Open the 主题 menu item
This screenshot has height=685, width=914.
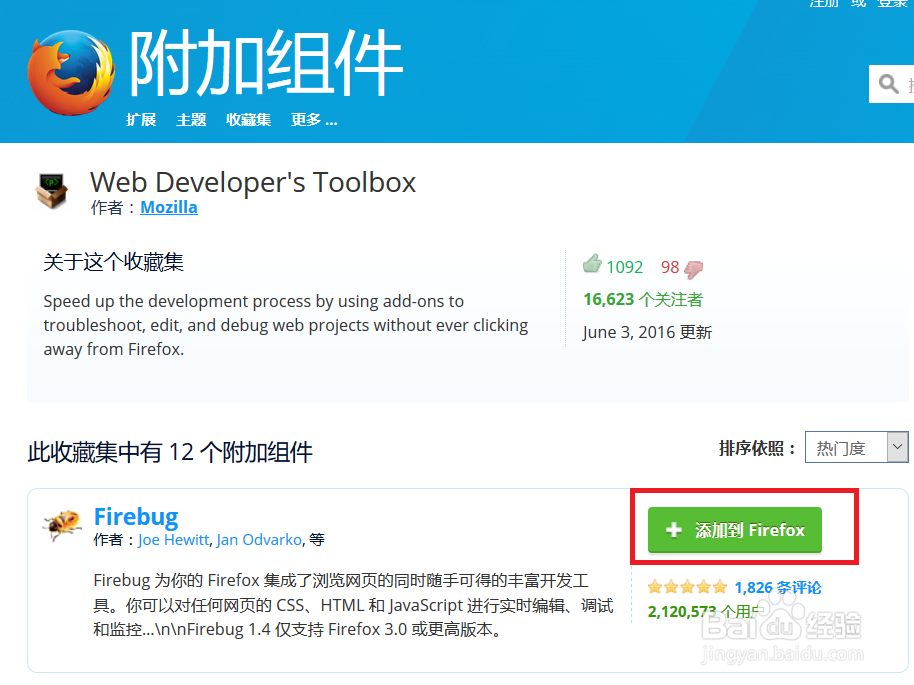(191, 120)
